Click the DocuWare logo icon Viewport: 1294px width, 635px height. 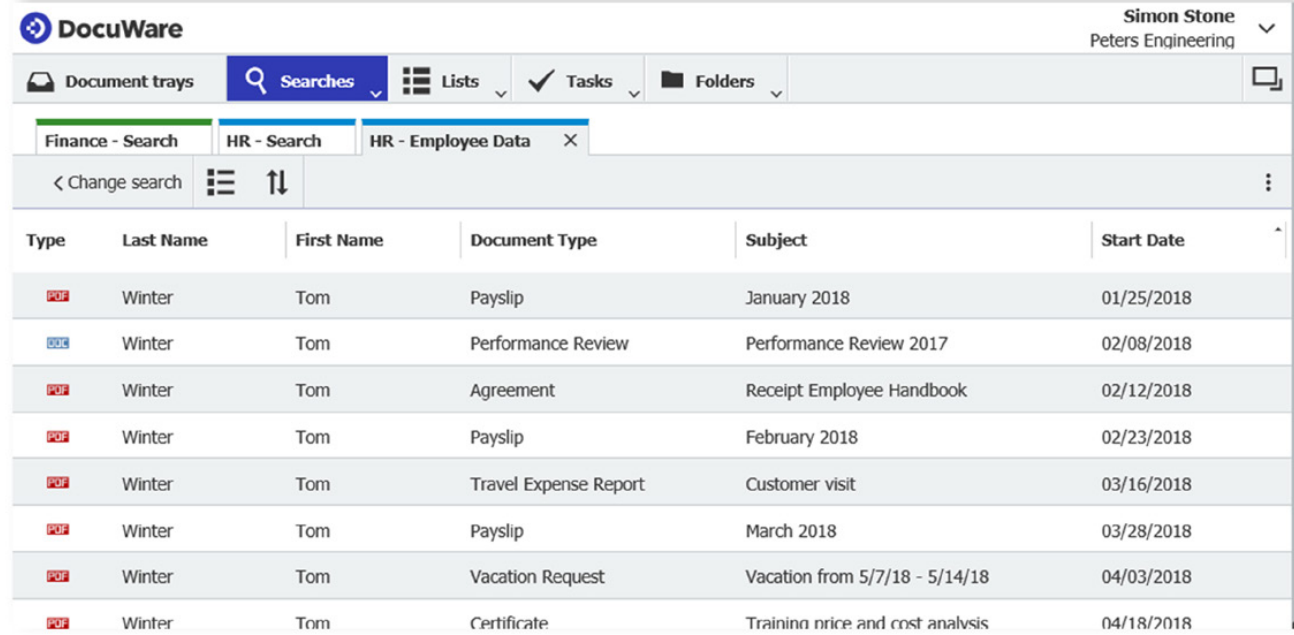pyautogui.click(x=35, y=28)
